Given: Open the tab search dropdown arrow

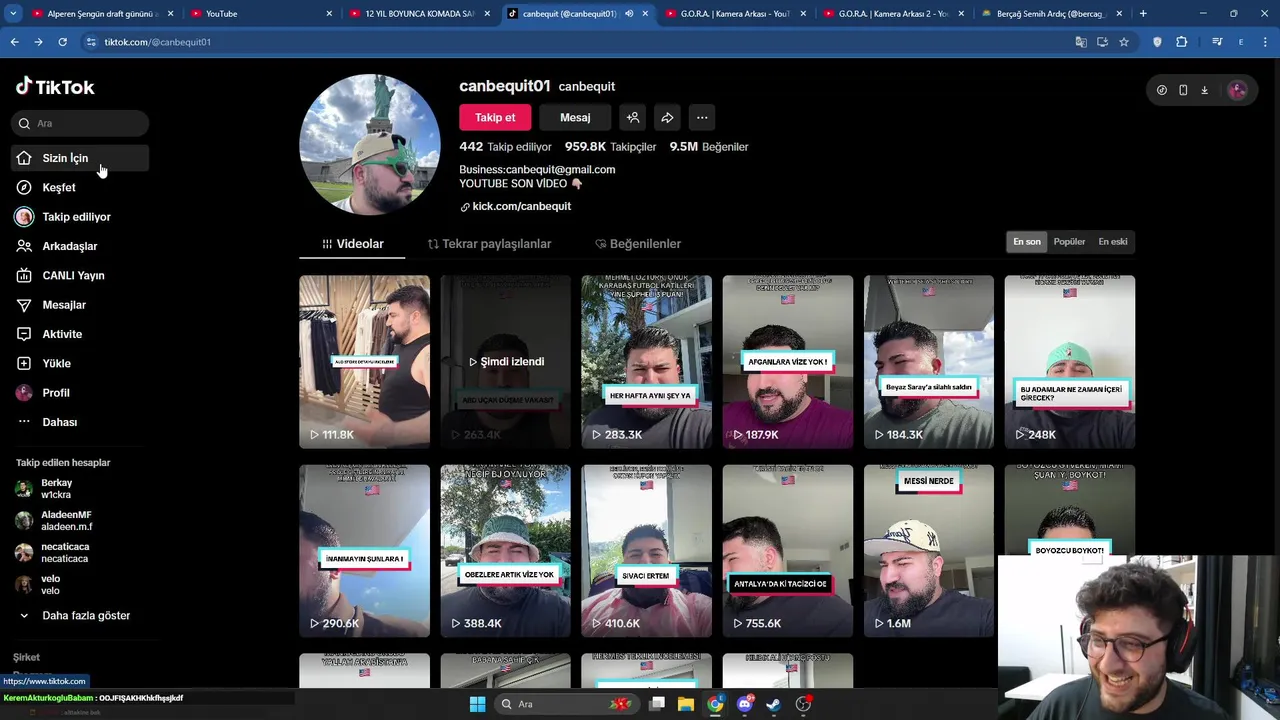Looking at the screenshot, I should pyautogui.click(x=13, y=14).
